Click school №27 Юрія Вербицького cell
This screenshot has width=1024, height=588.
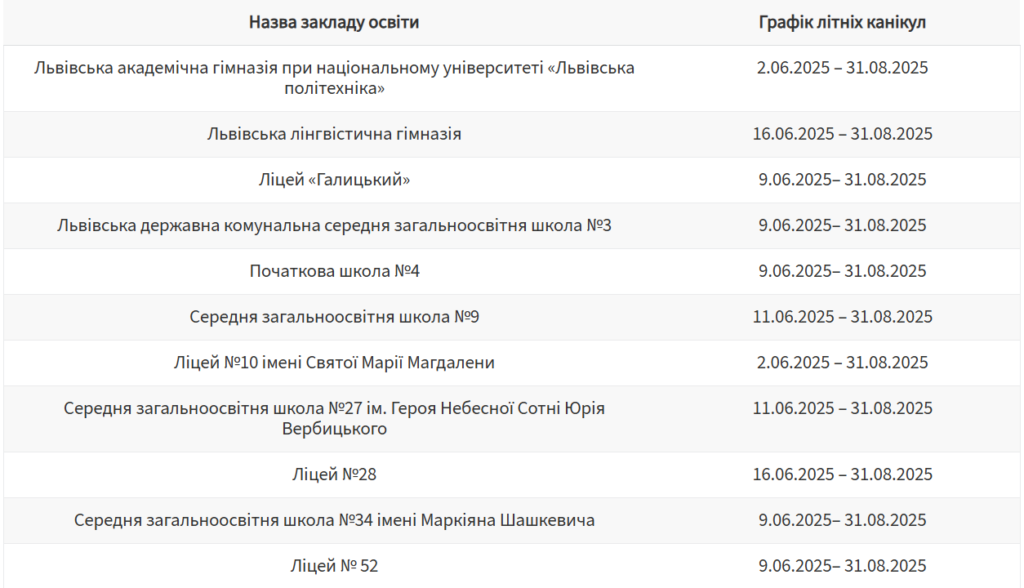pyautogui.click(x=334, y=418)
